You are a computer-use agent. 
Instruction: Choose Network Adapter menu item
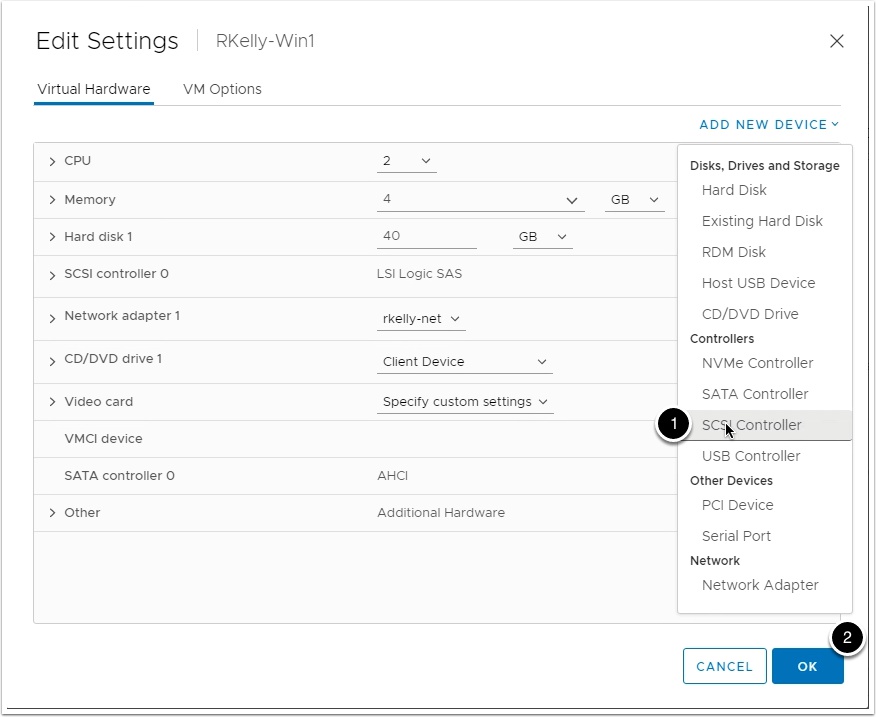pyautogui.click(x=760, y=585)
